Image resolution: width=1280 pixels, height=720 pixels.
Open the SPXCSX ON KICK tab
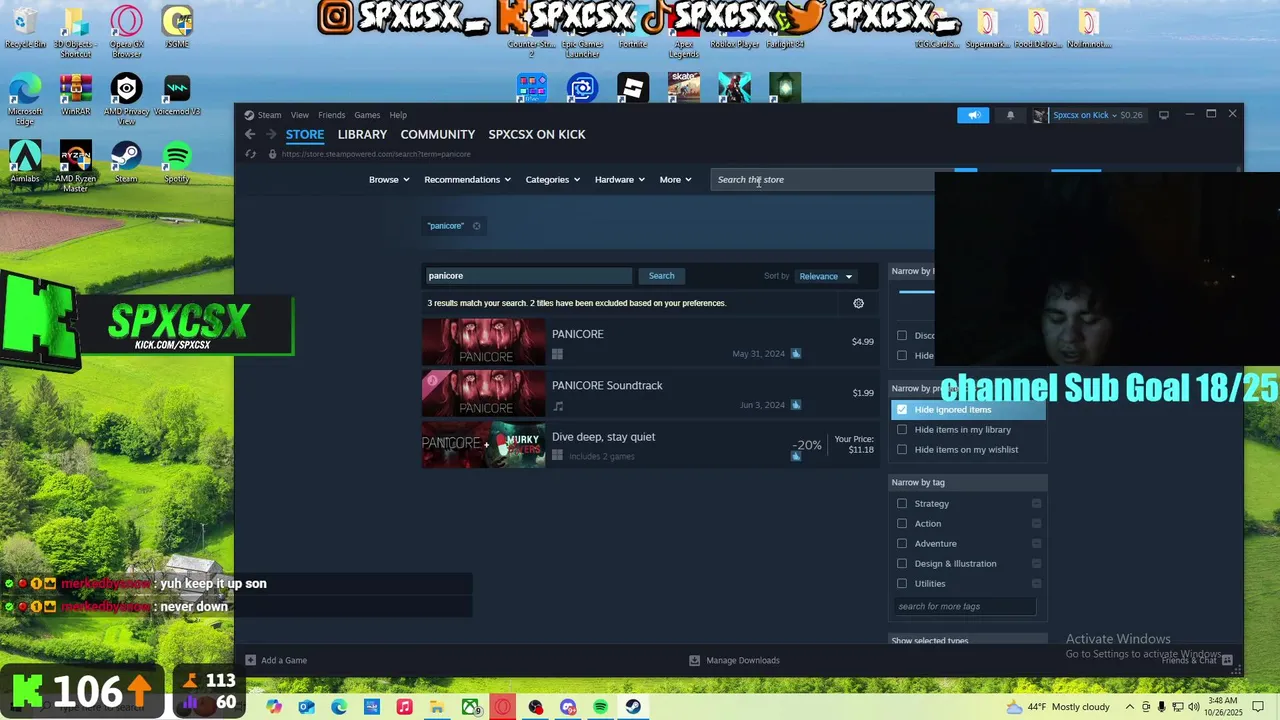pyautogui.click(x=537, y=134)
